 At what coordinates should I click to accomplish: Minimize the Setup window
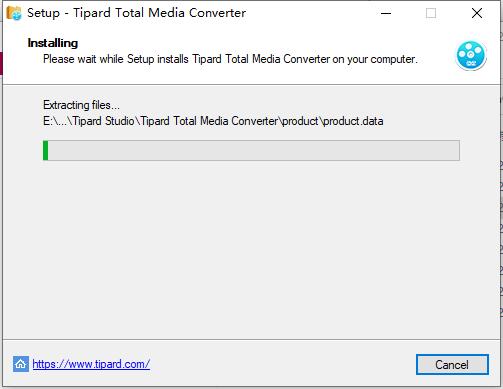386,13
